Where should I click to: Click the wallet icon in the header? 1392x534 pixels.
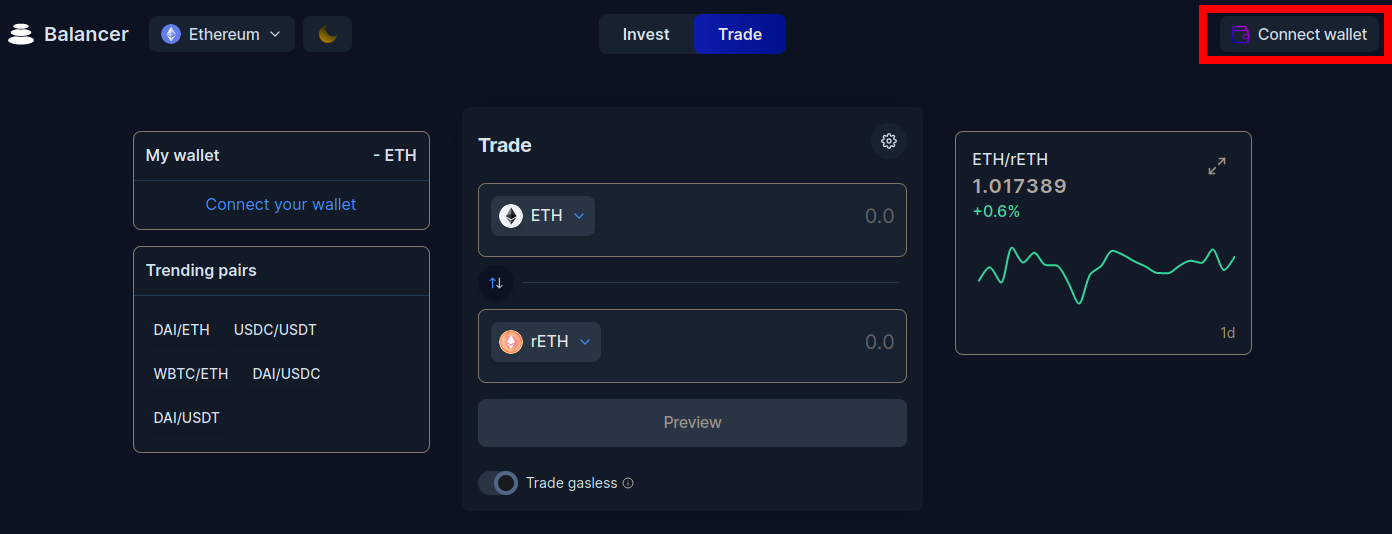coord(1240,34)
